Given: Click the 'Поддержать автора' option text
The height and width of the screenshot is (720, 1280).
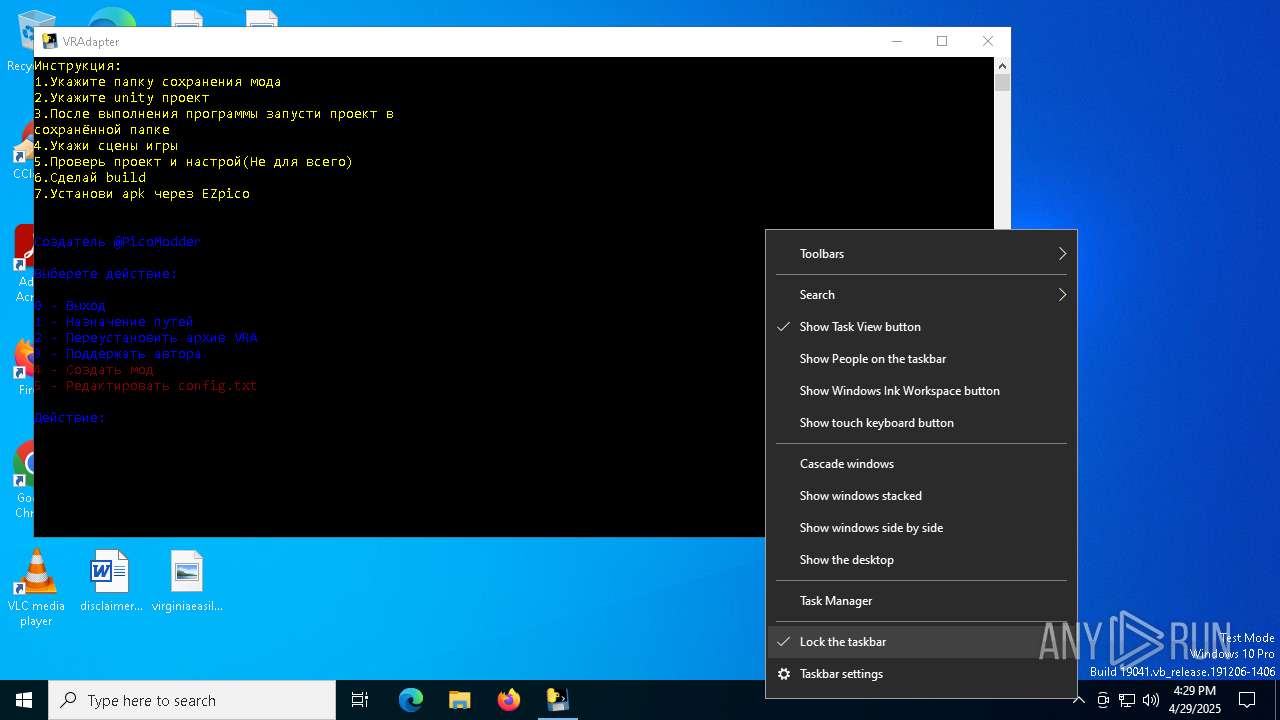Looking at the screenshot, I should click(133, 354).
